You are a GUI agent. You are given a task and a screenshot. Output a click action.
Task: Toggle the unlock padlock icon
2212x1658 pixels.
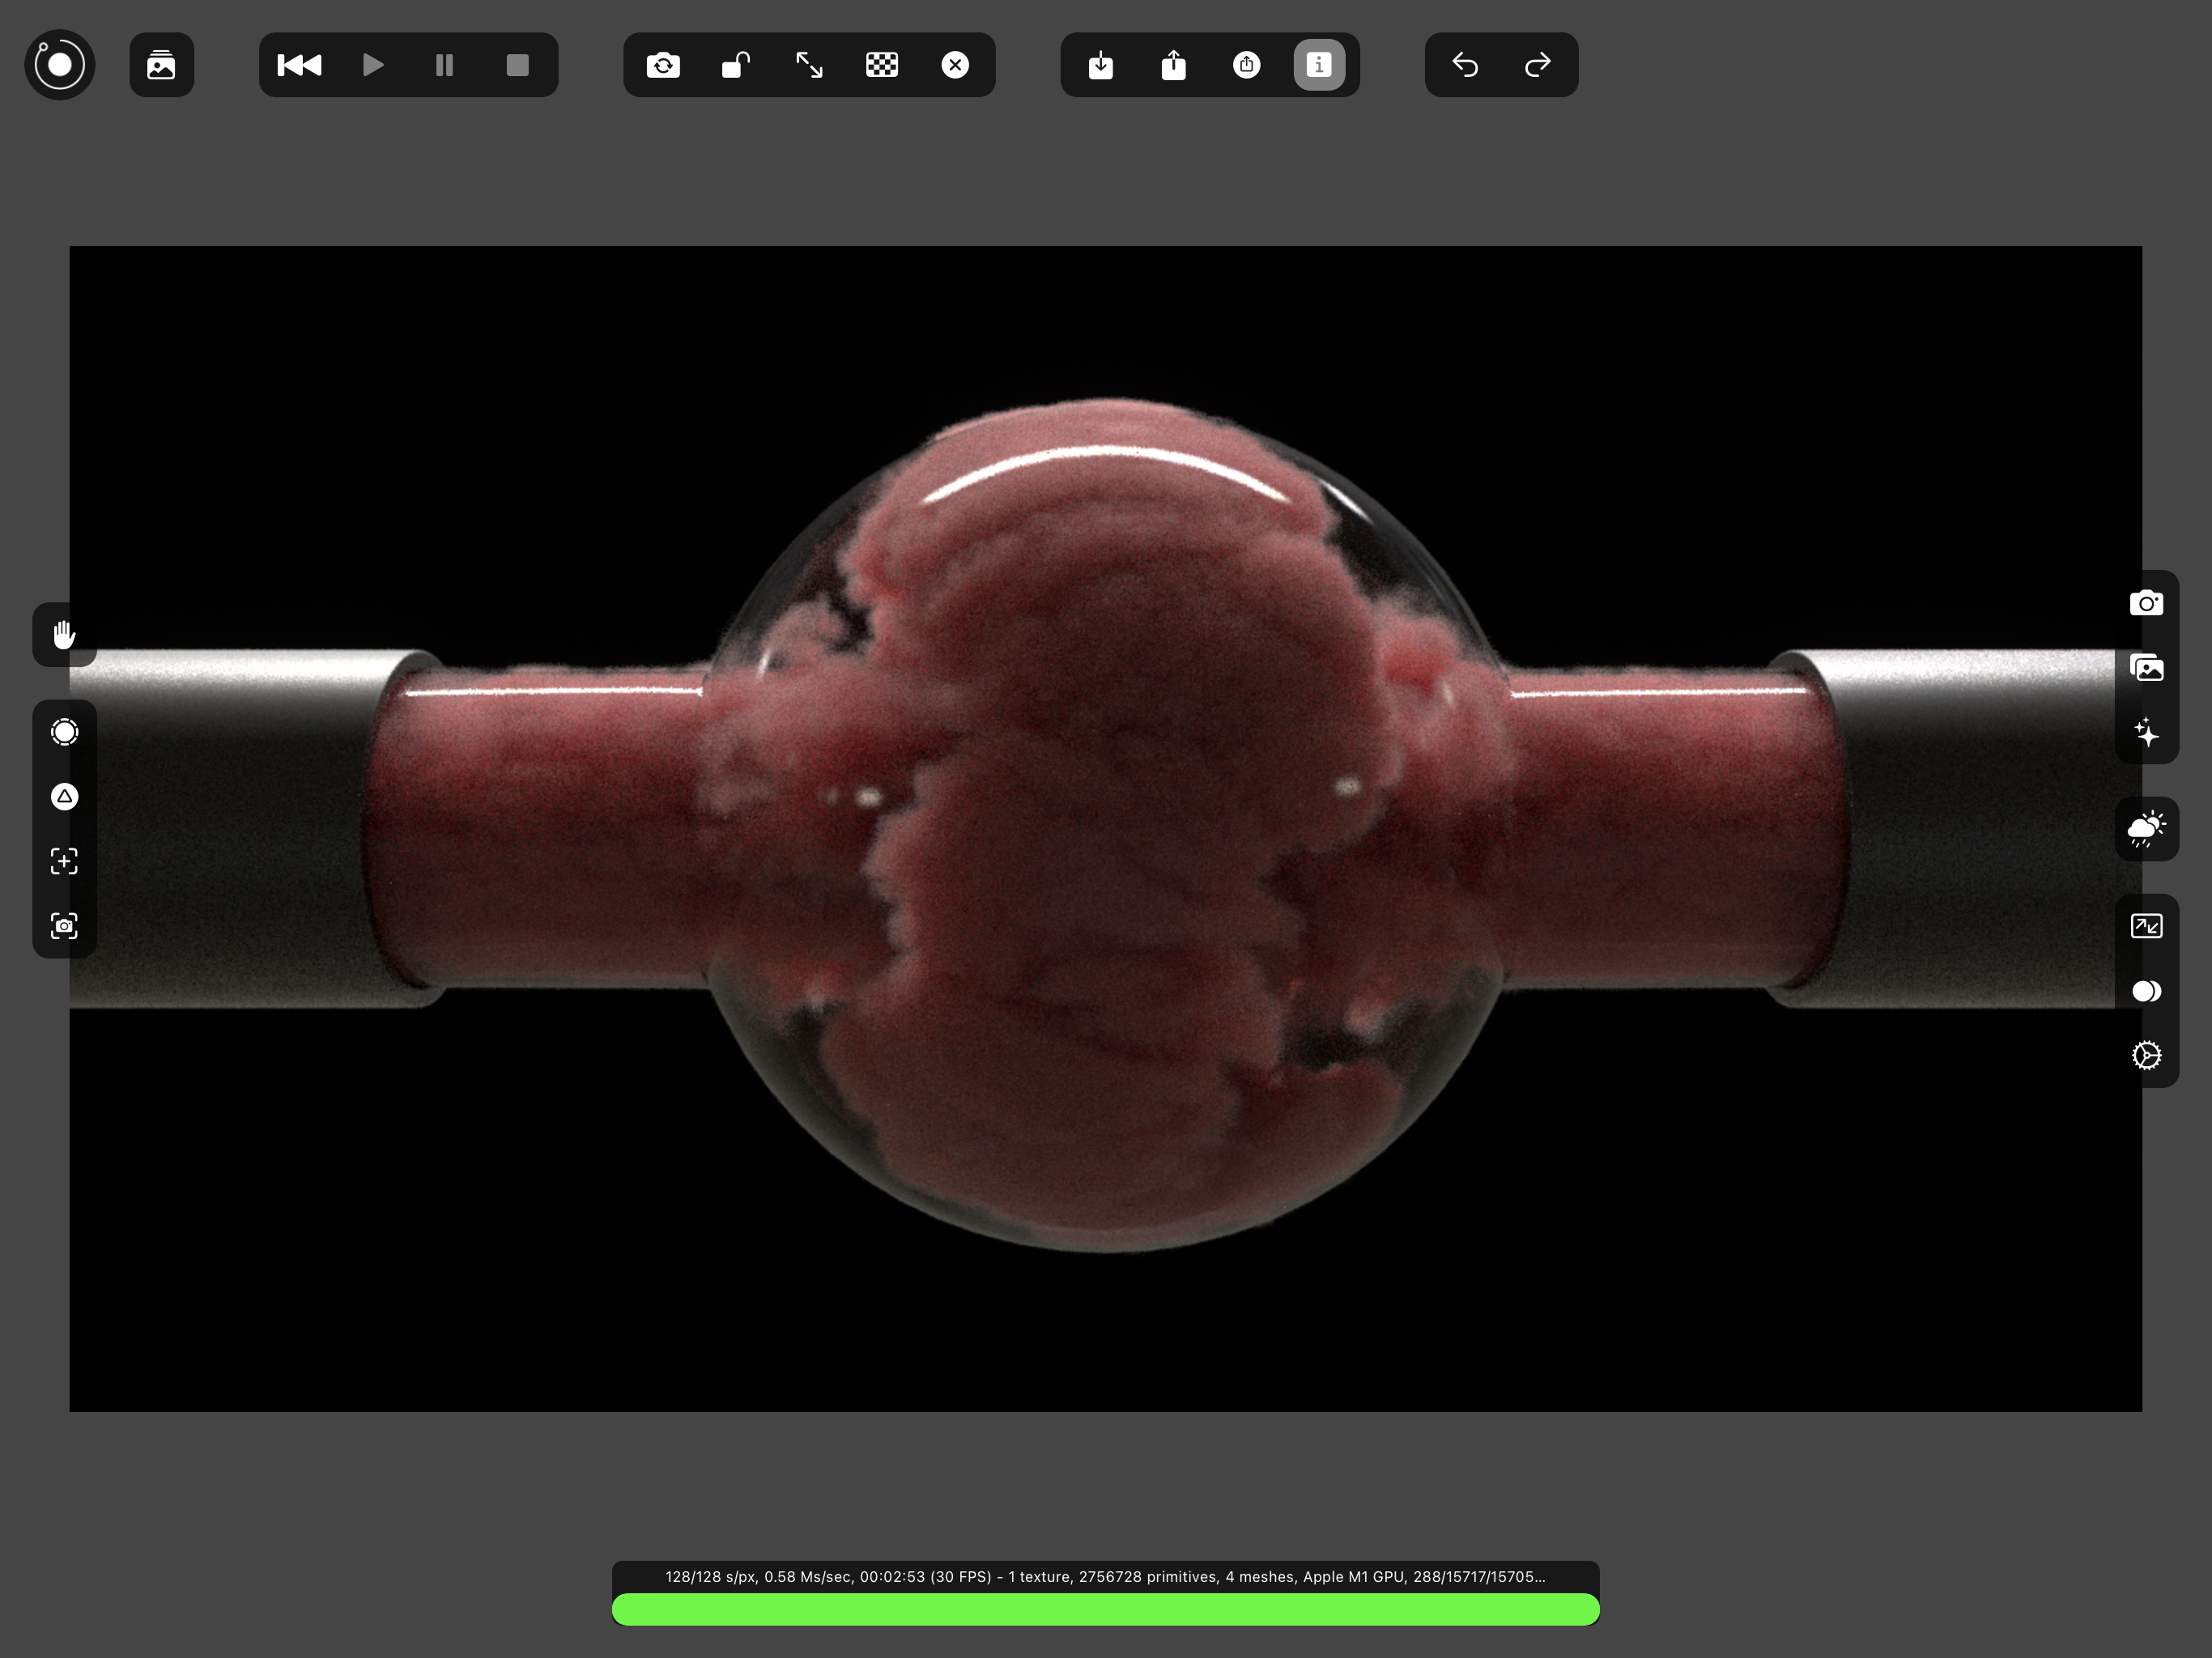(736, 65)
